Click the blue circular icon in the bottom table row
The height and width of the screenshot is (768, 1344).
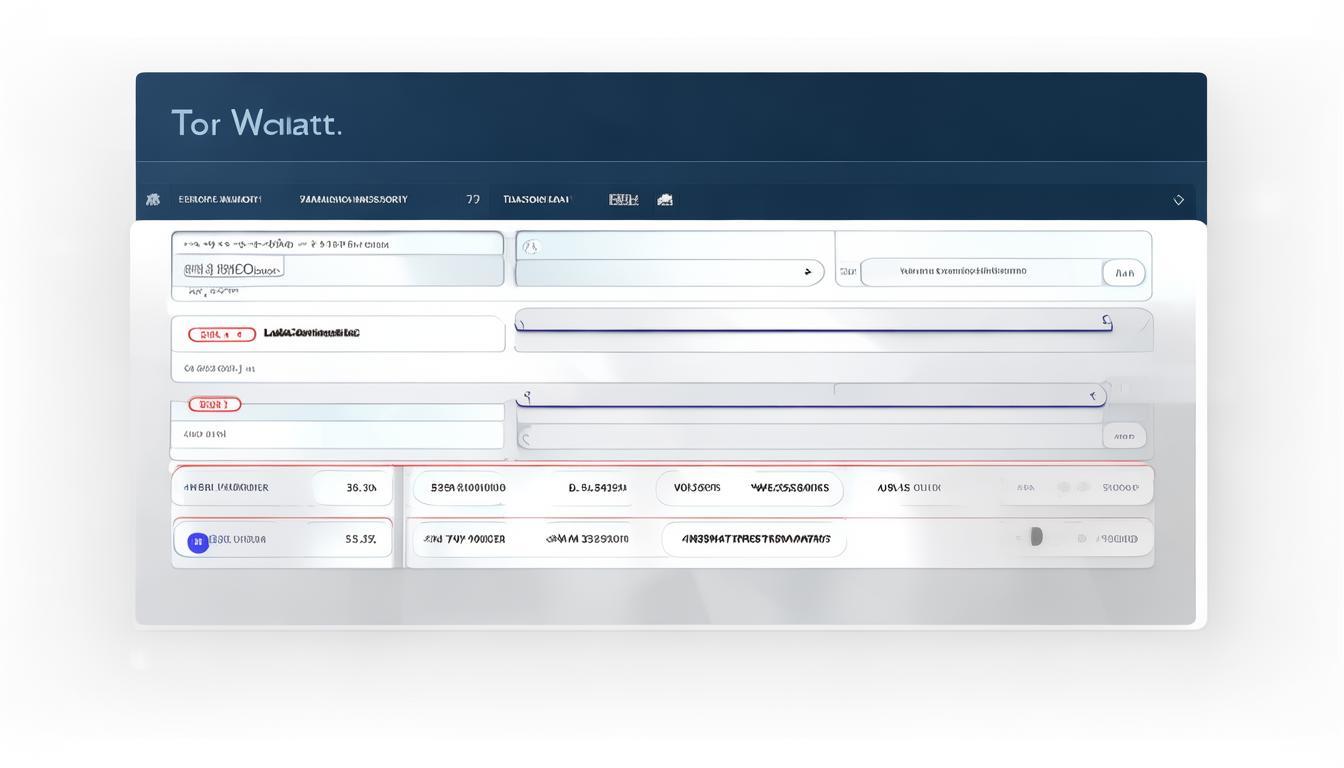[x=198, y=542]
